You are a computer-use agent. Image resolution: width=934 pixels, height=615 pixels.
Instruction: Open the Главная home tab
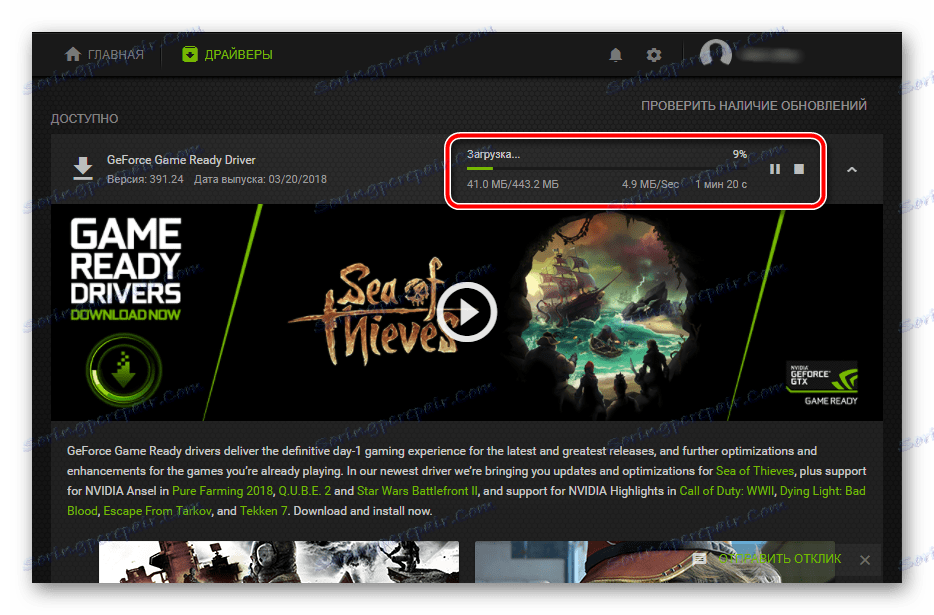pos(104,54)
